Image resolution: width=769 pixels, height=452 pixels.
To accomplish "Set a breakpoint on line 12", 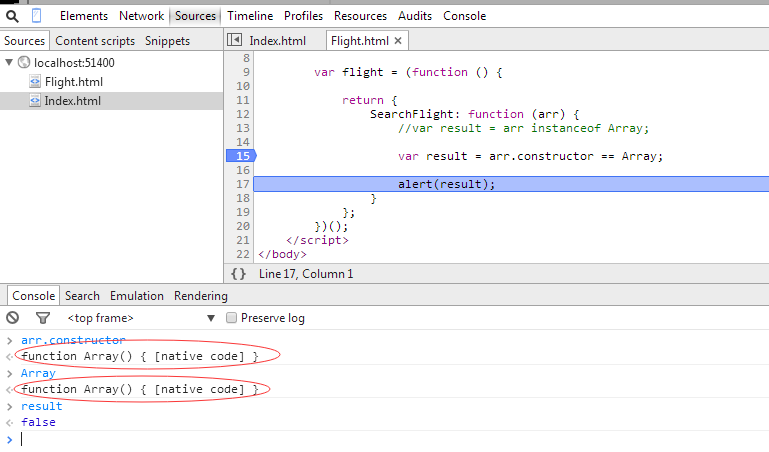I will coord(243,114).
